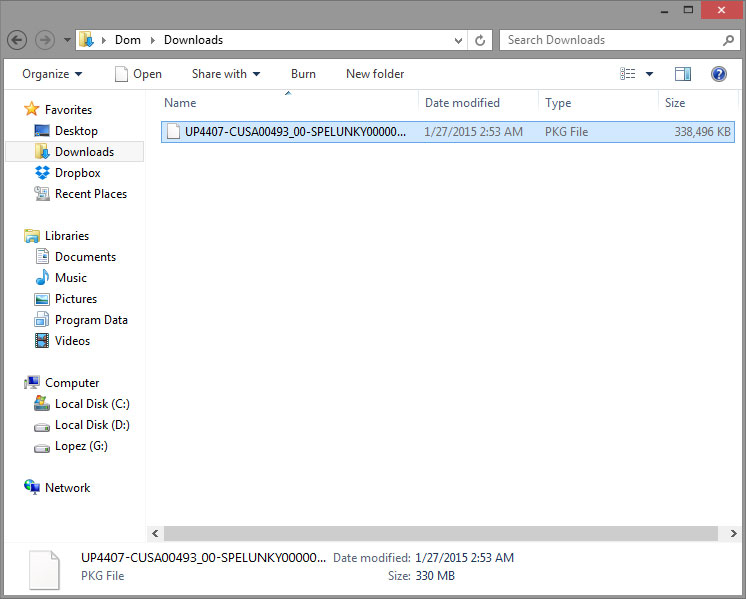Open previous locations dropdown in address bar
The width and height of the screenshot is (746, 599).
(458, 40)
